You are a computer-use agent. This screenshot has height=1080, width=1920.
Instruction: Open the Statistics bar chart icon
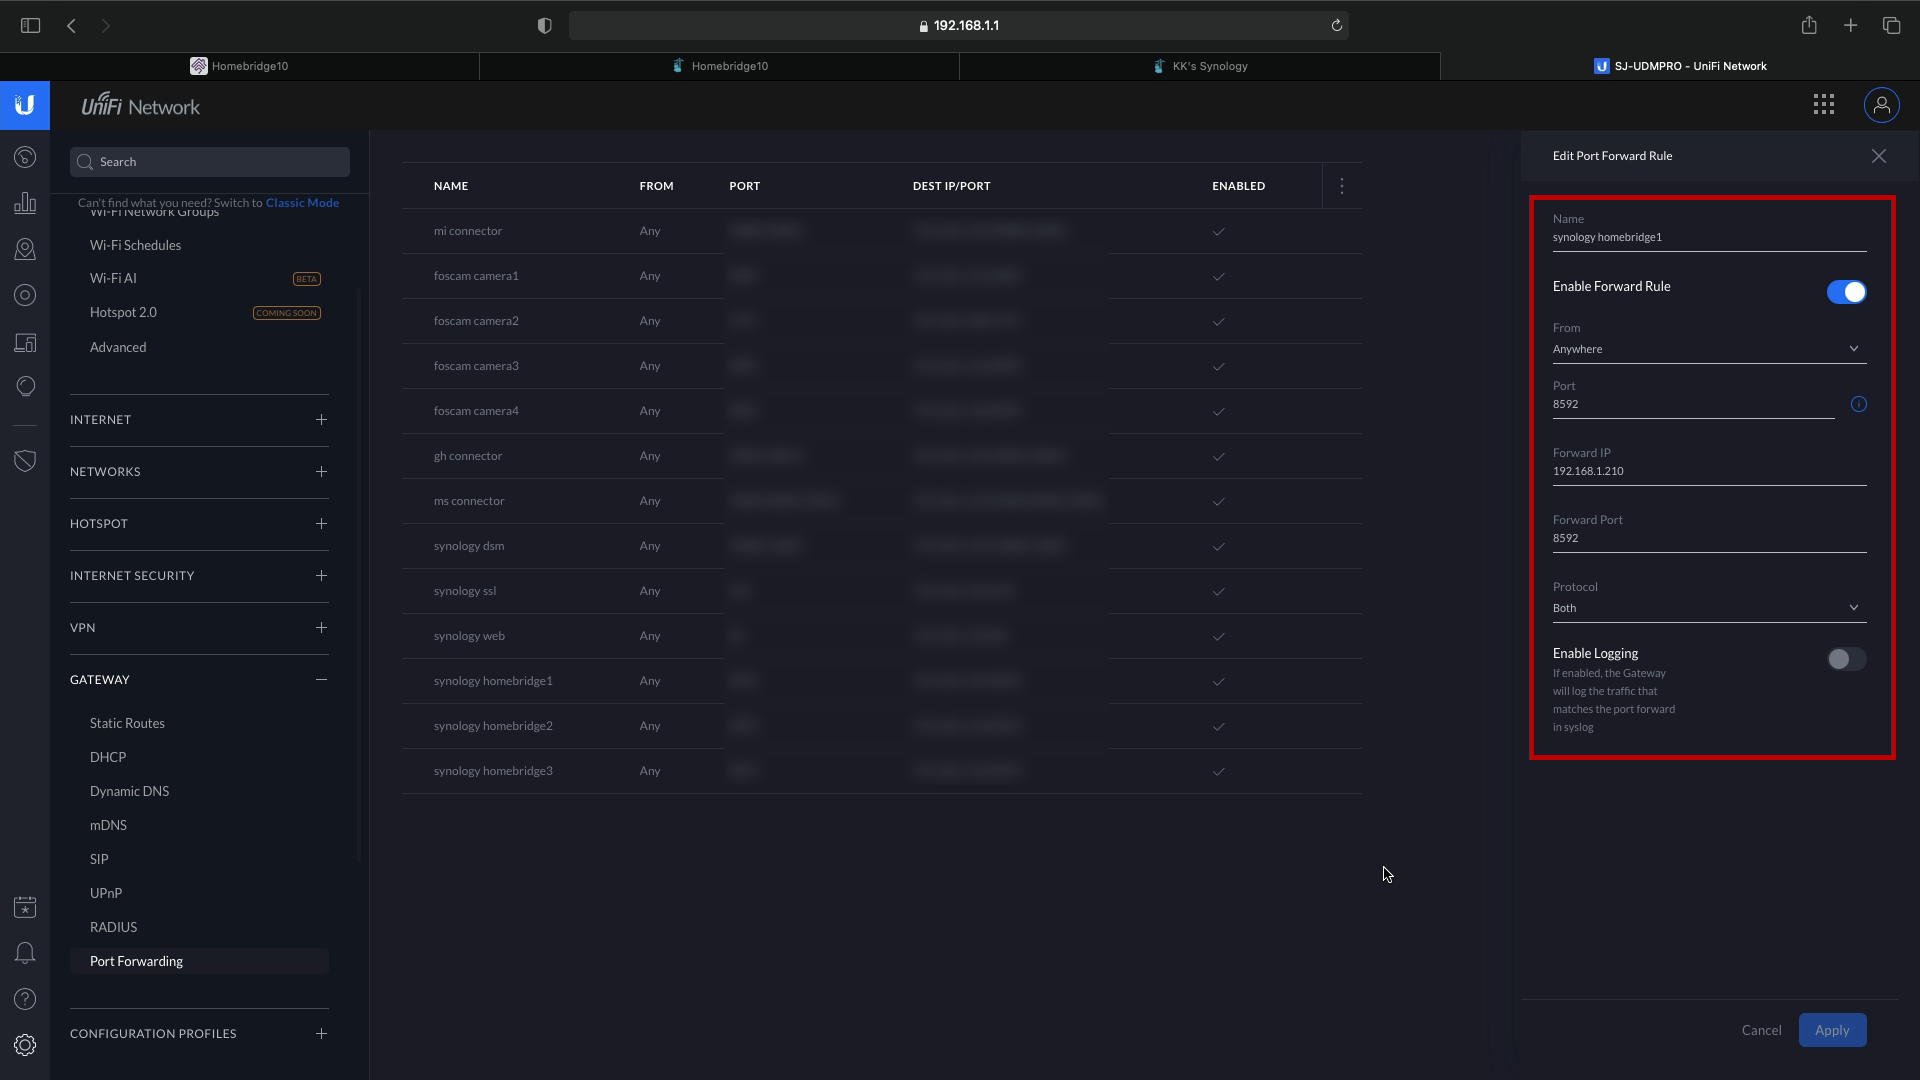coord(25,204)
